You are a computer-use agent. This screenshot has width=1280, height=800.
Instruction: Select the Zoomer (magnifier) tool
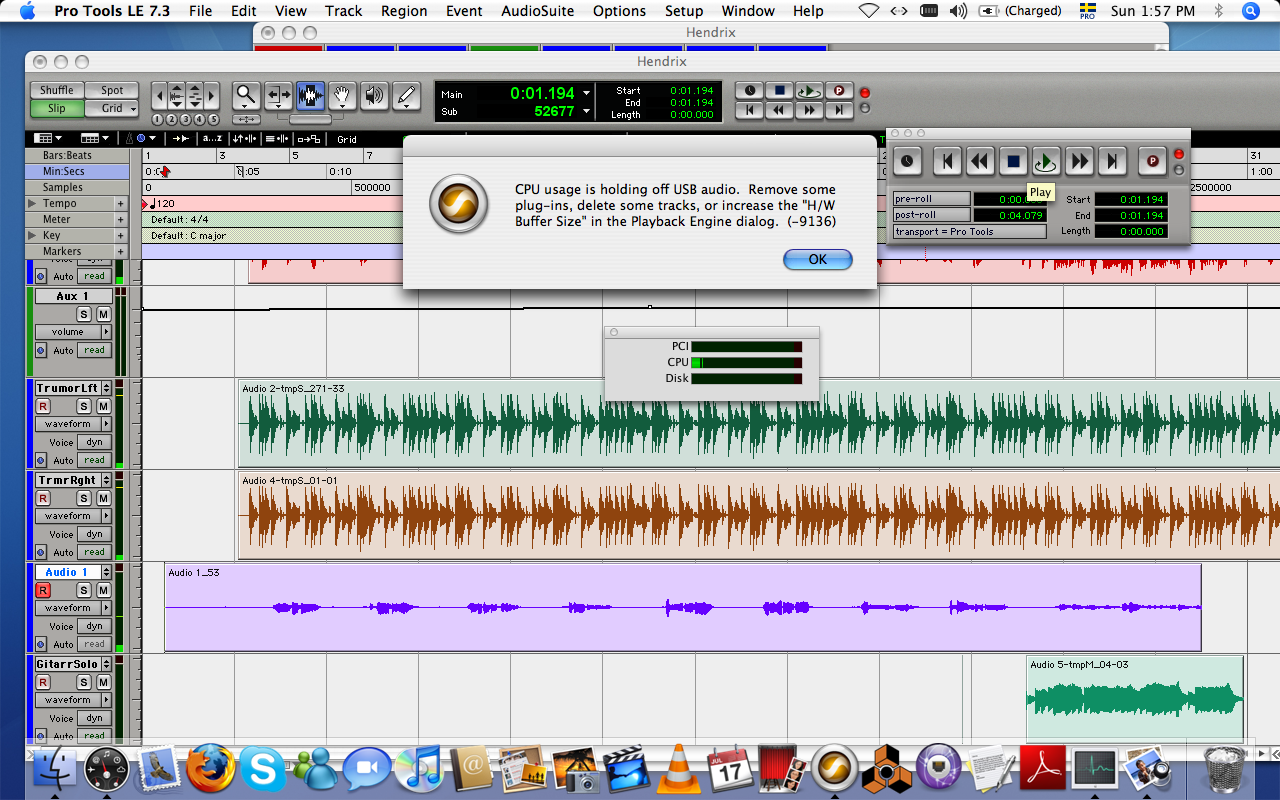[246, 96]
